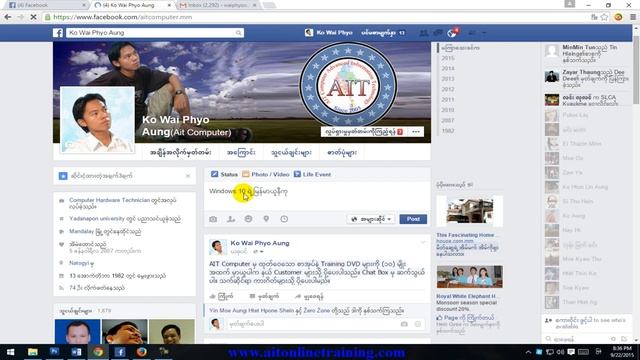Jump to 1982 in the timeline year list
640x360 pixels.
coord(448,131)
